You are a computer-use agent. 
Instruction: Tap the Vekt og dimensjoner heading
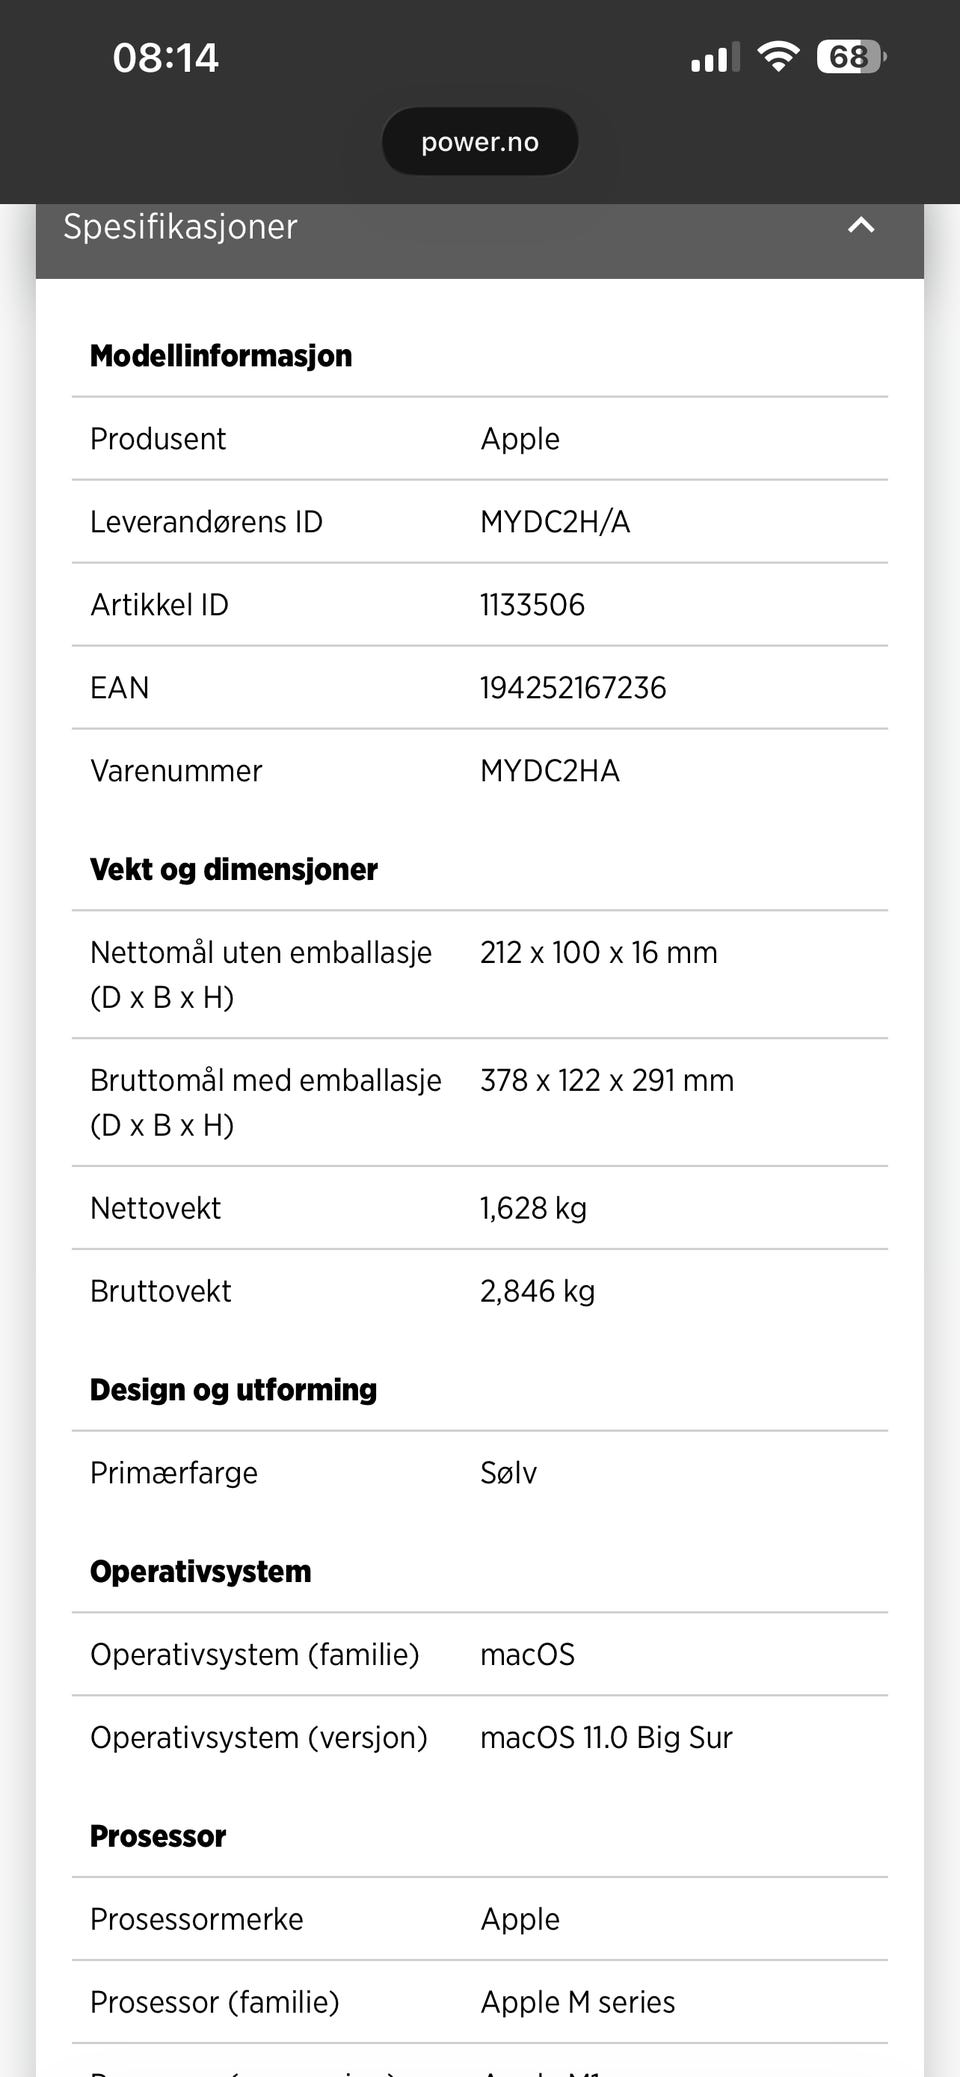point(234,870)
